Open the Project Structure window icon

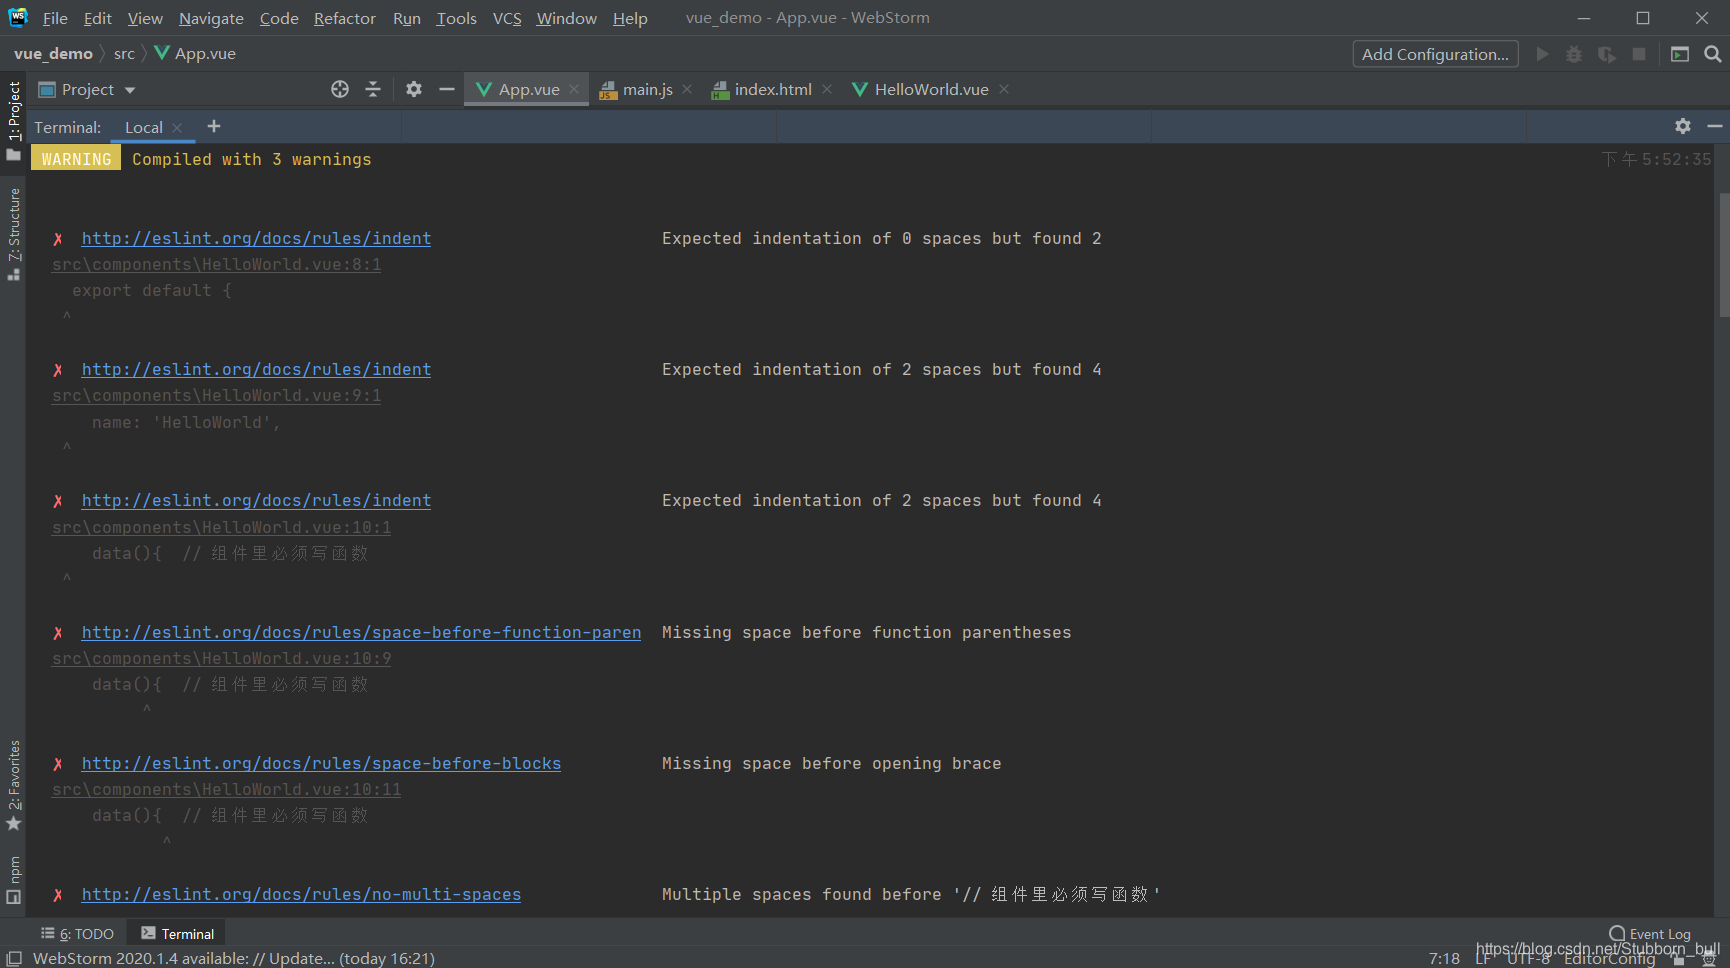coord(1680,54)
